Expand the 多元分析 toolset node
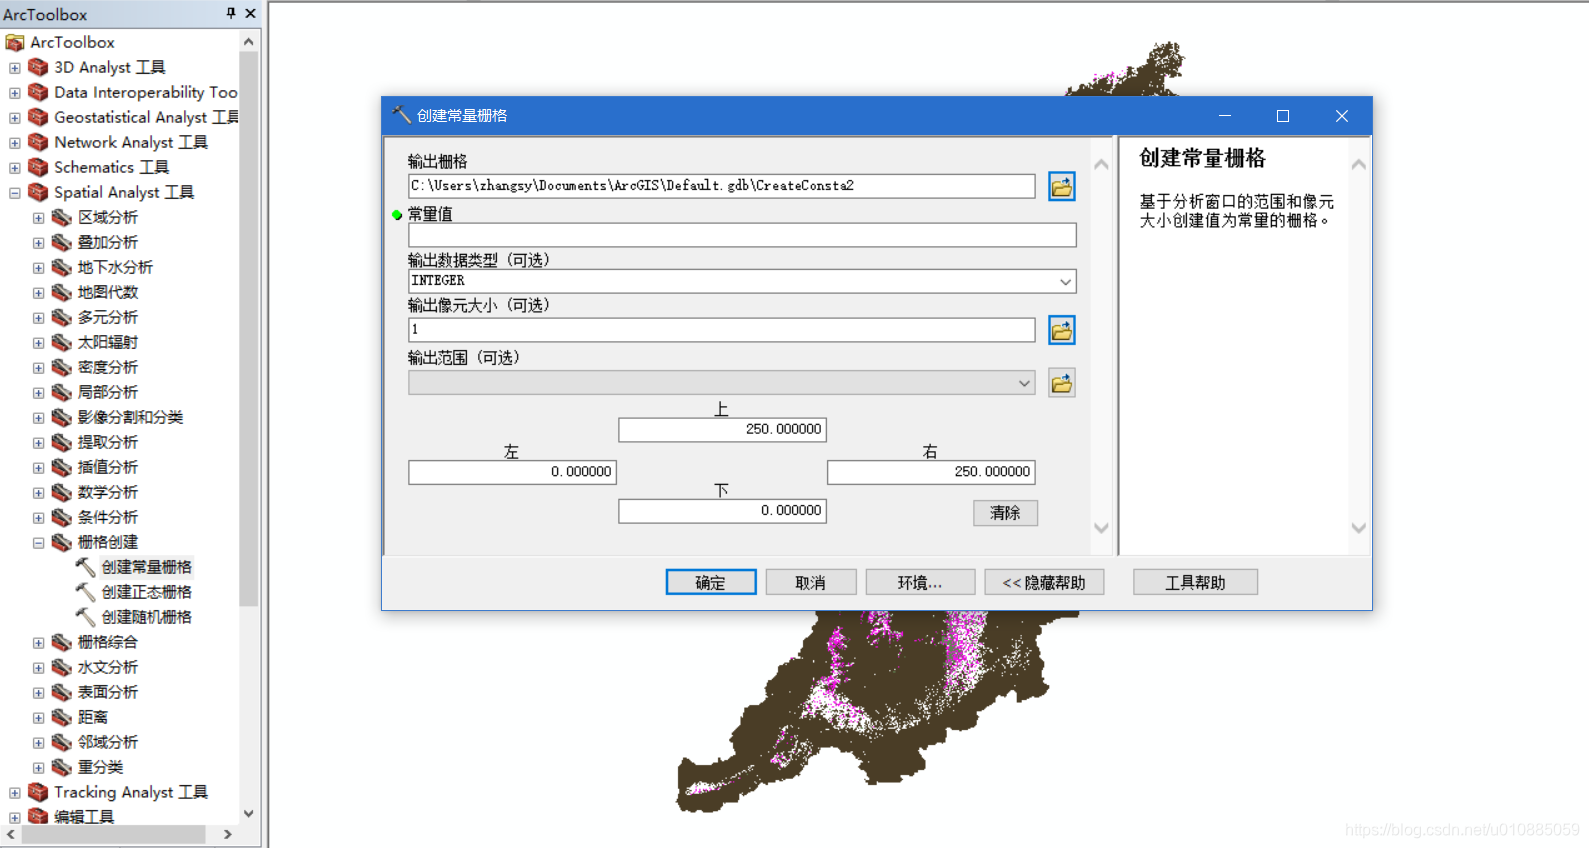 click(x=38, y=318)
